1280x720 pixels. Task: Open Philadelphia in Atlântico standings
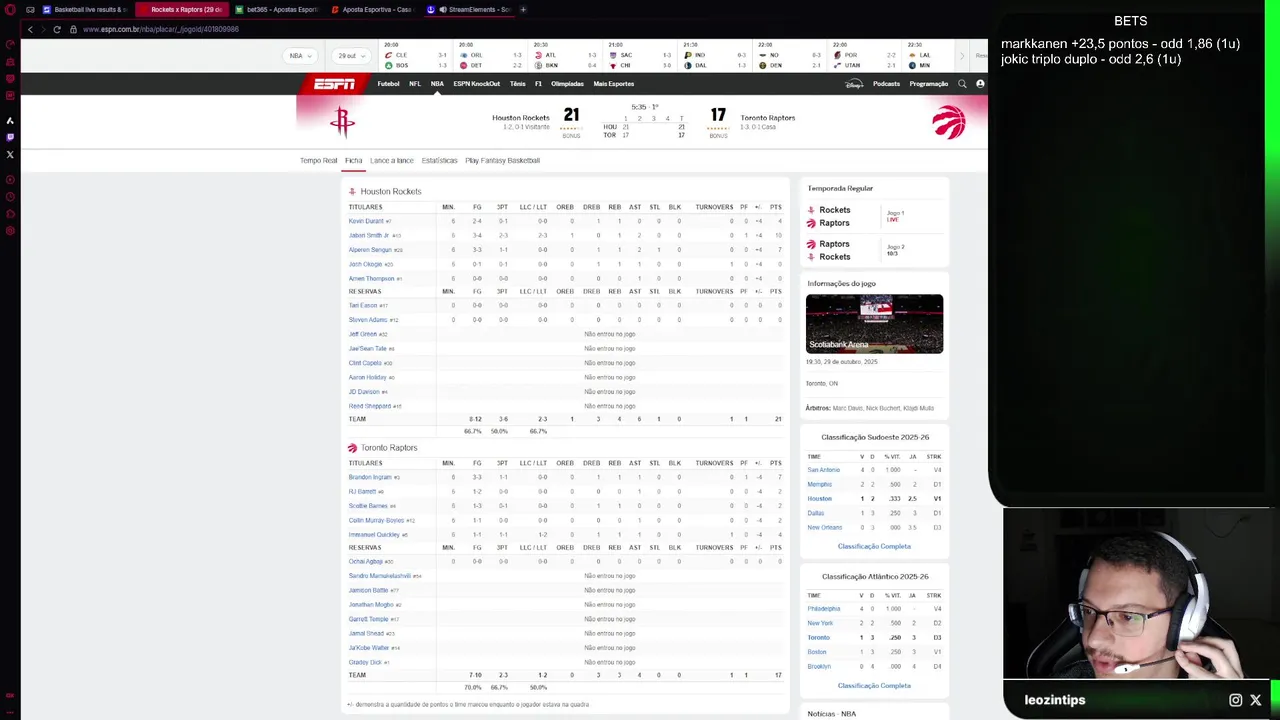point(824,609)
